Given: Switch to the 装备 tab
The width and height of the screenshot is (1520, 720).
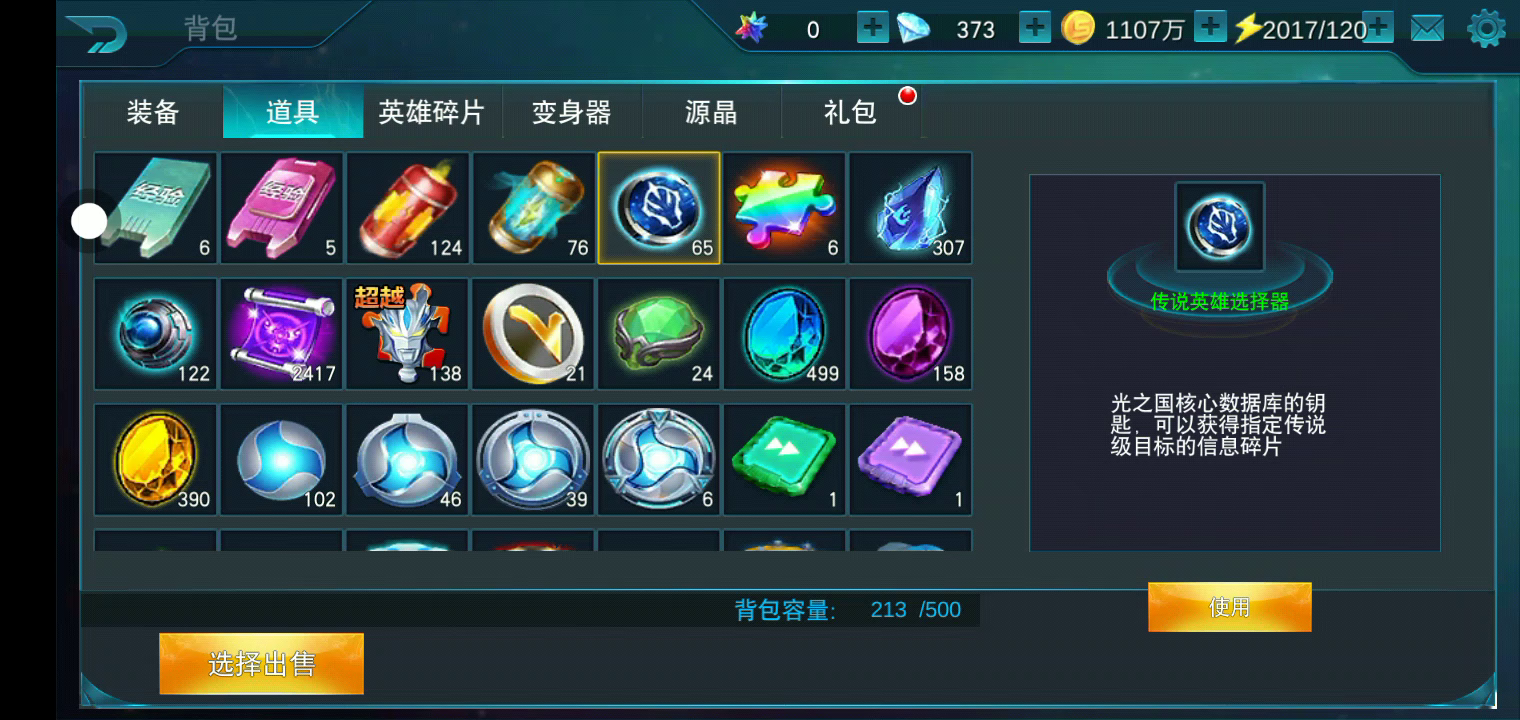Looking at the screenshot, I should [153, 112].
